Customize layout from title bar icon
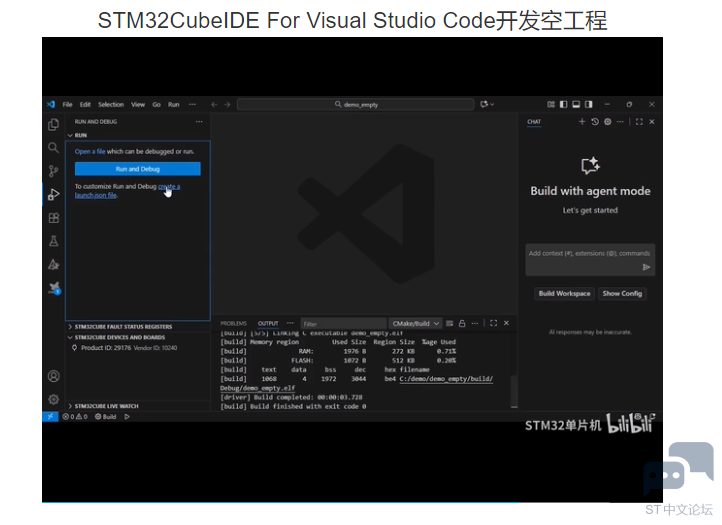This screenshot has width=722, height=525. 551,105
